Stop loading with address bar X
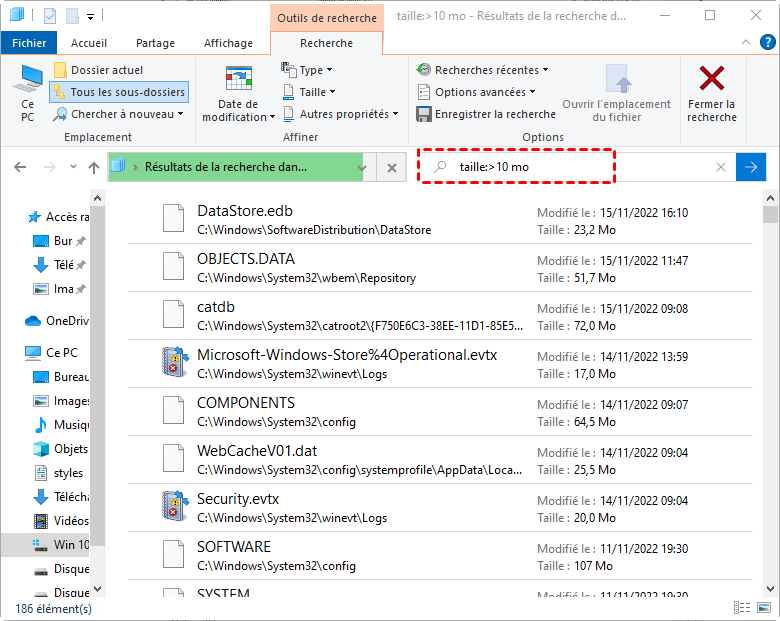 click(392, 168)
